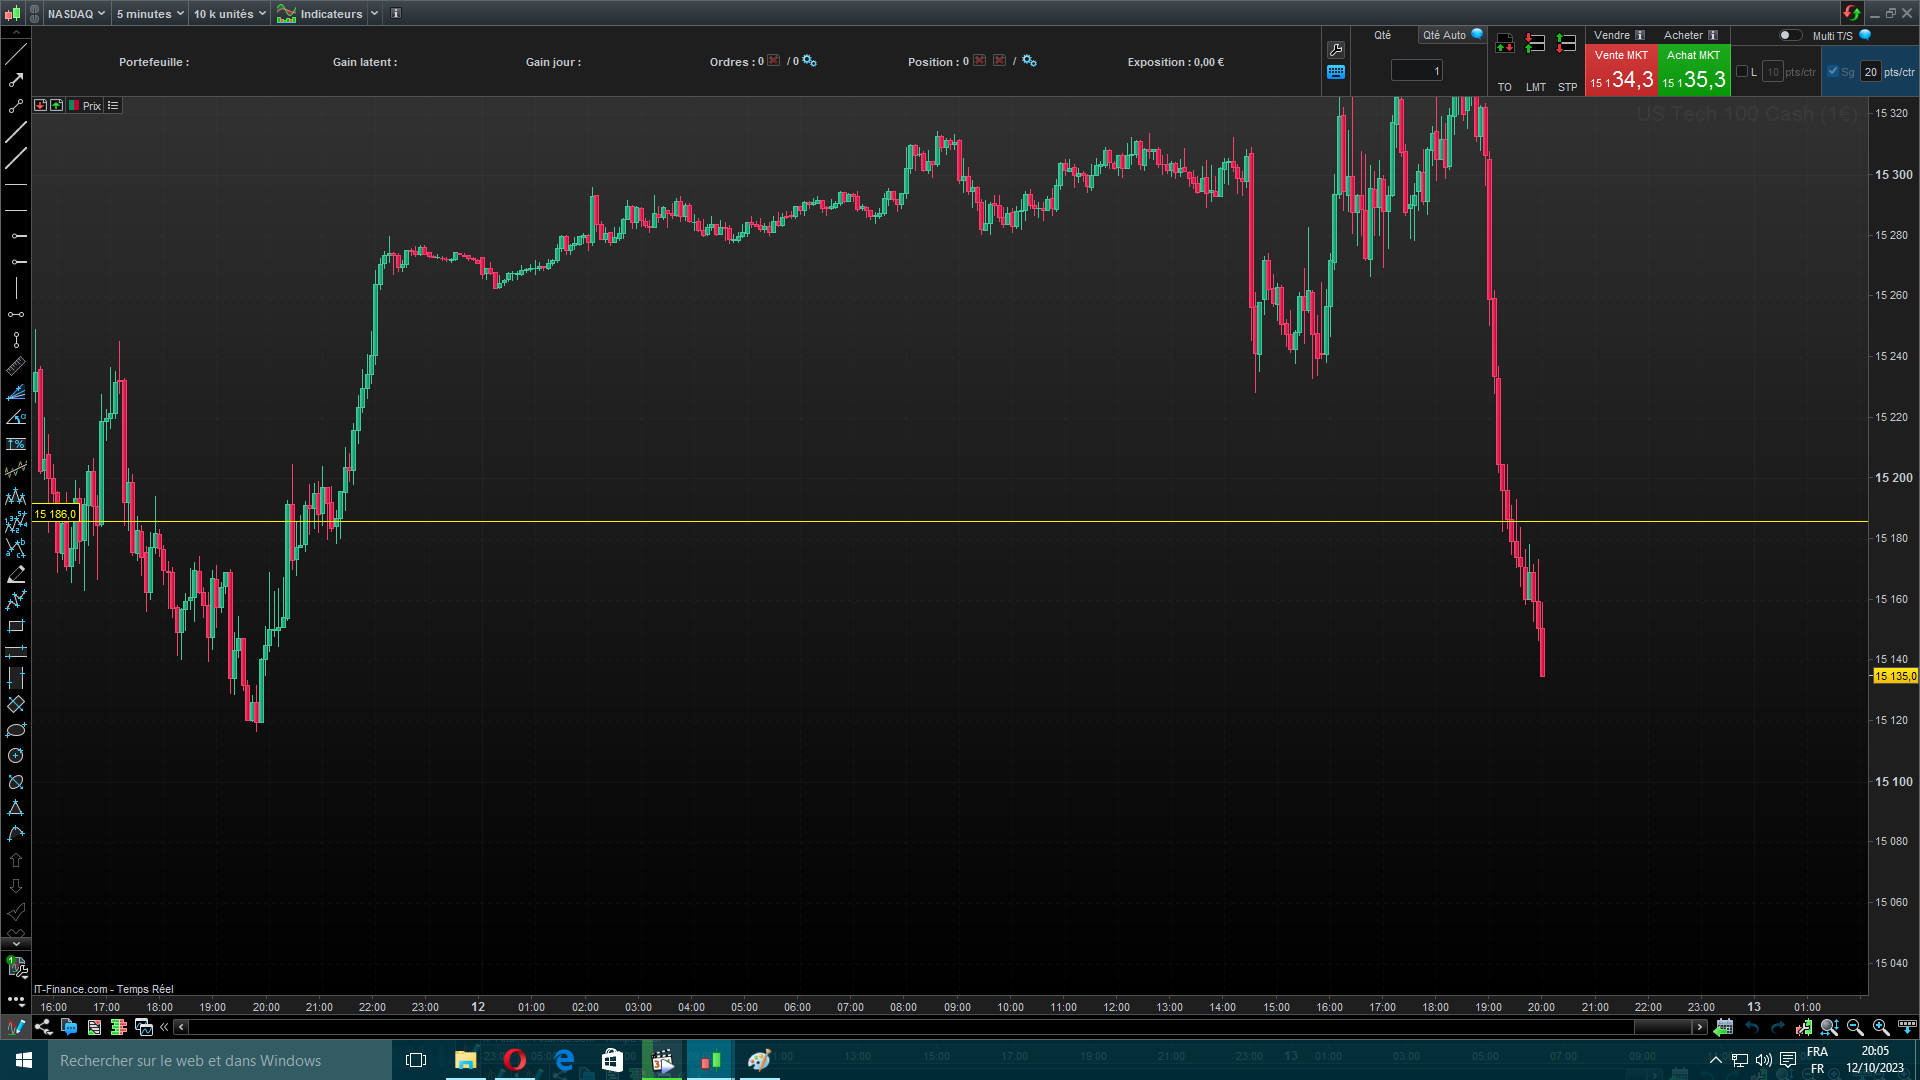This screenshot has width=1920, height=1080.
Task: Click the TO order type icon
Action: coord(1504,44)
